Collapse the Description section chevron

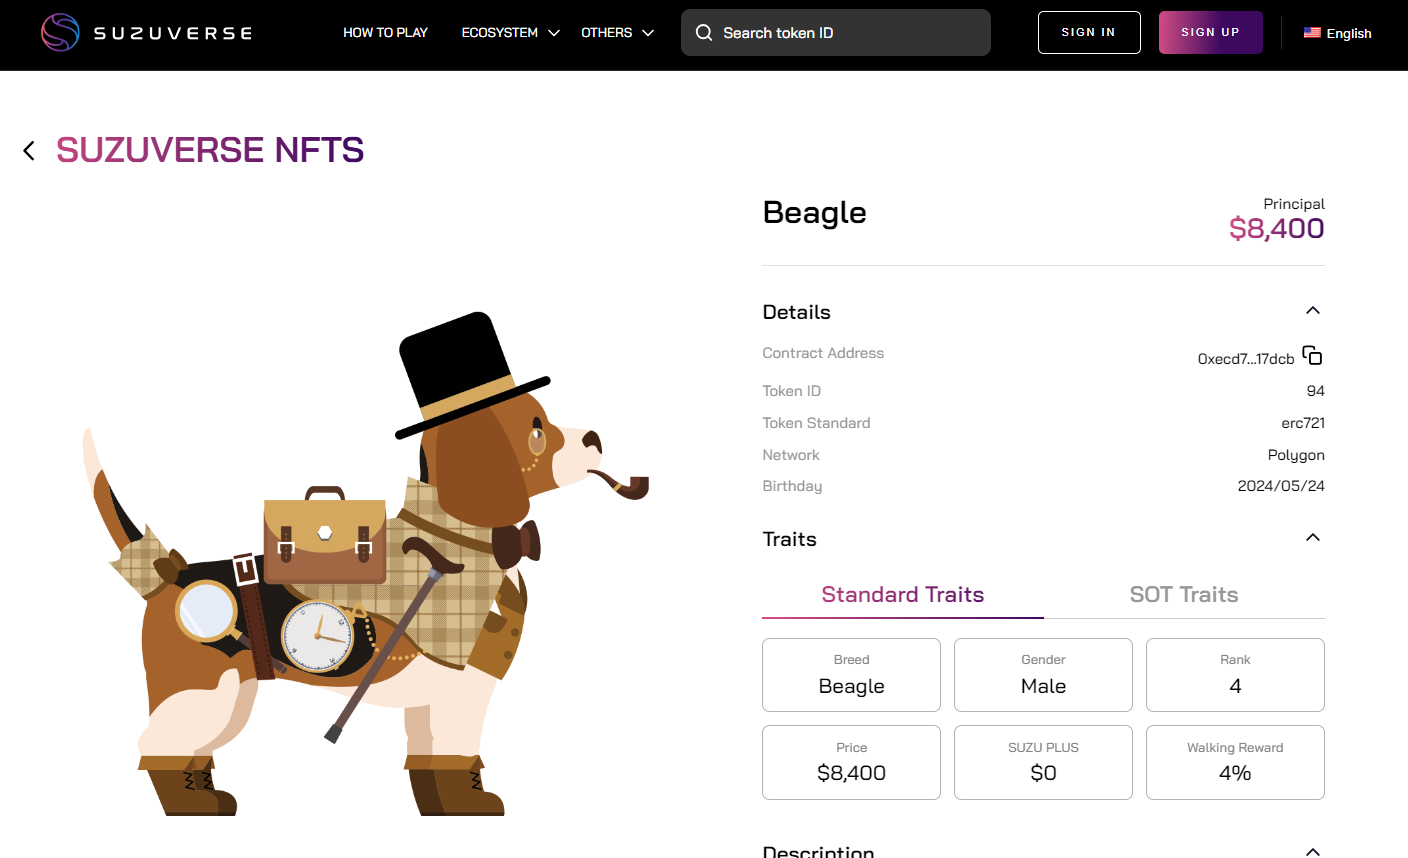pos(1313,851)
